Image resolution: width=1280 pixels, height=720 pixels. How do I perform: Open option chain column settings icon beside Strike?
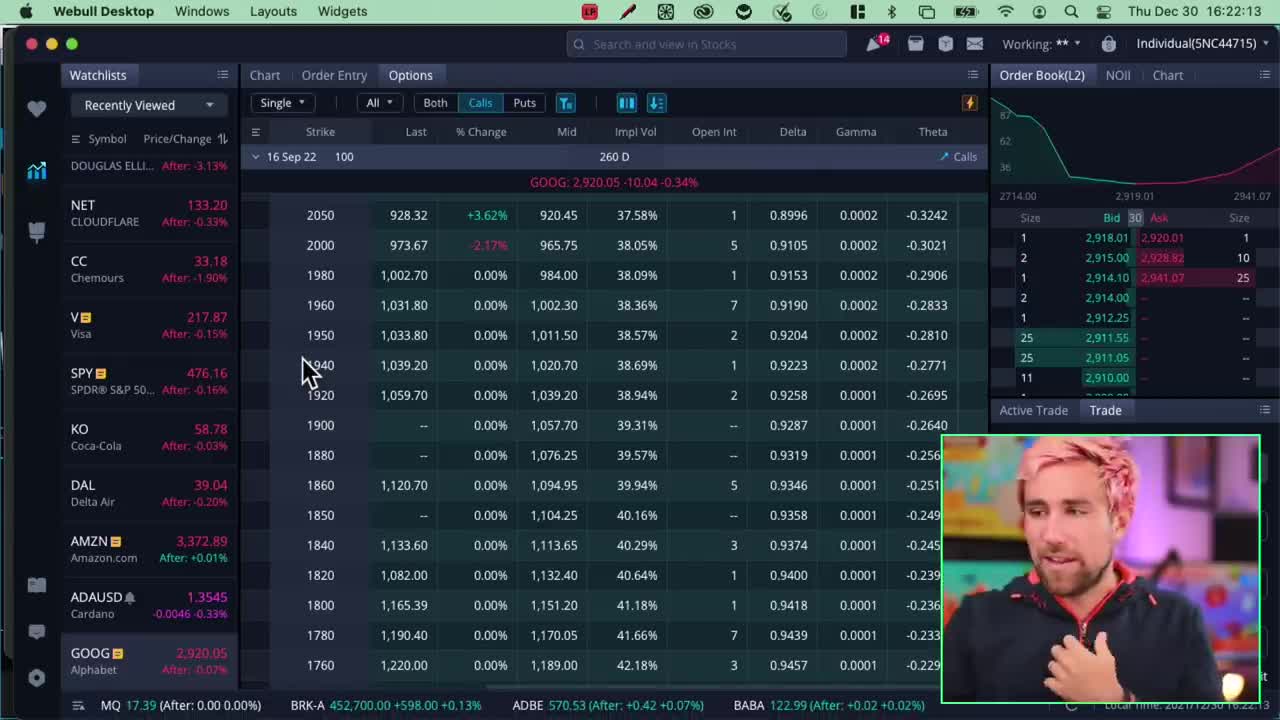(256, 132)
